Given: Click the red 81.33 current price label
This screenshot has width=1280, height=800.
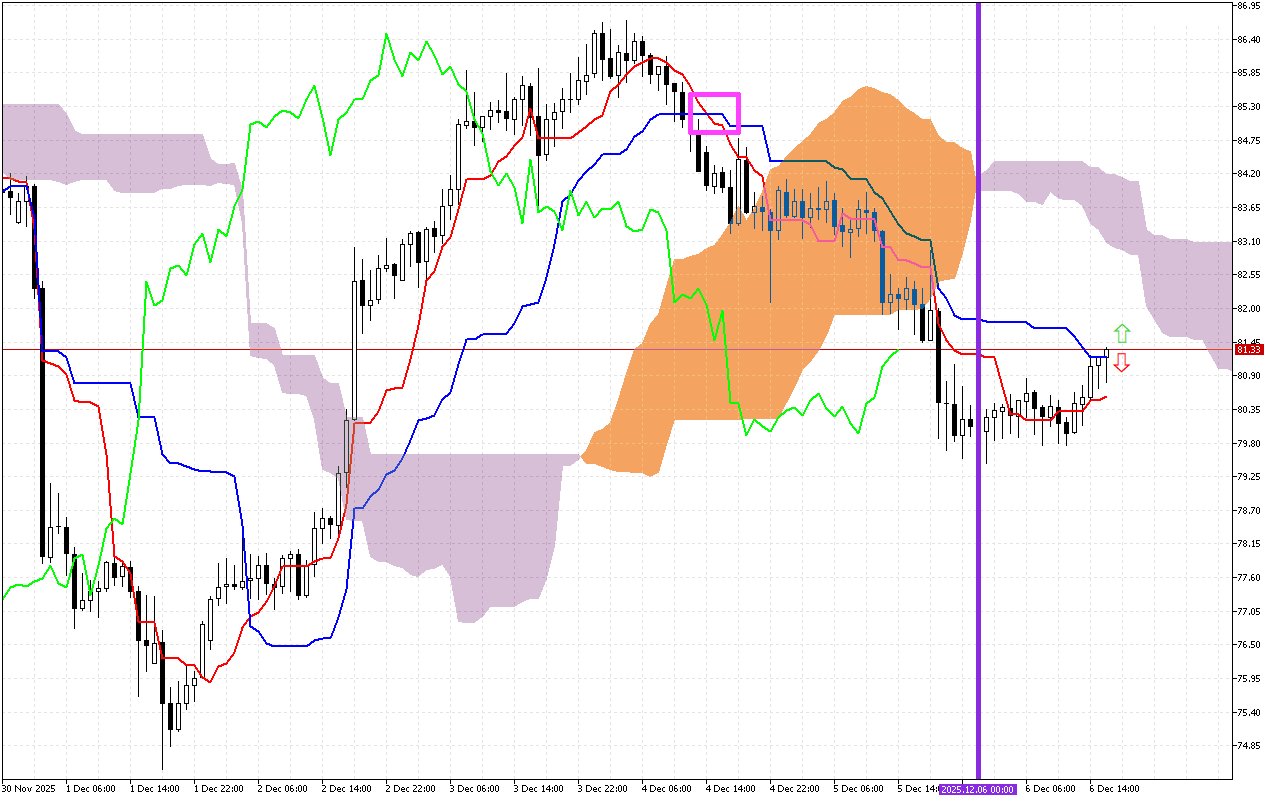Looking at the screenshot, I should coord(1250,349).
